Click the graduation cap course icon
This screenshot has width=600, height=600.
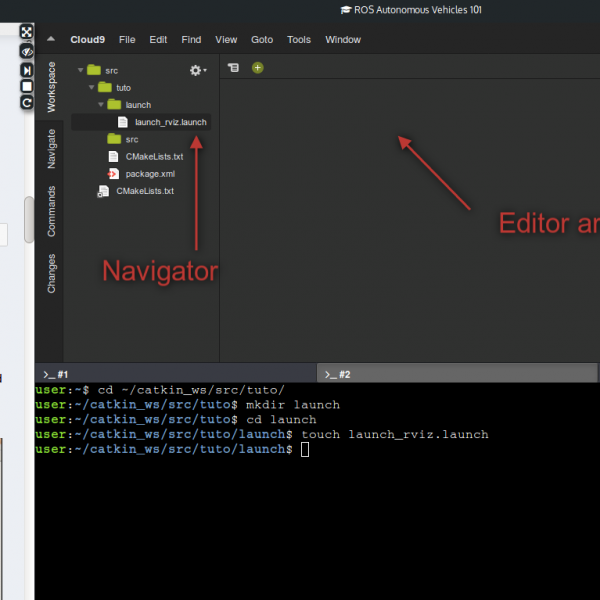[x=346, y=10]
